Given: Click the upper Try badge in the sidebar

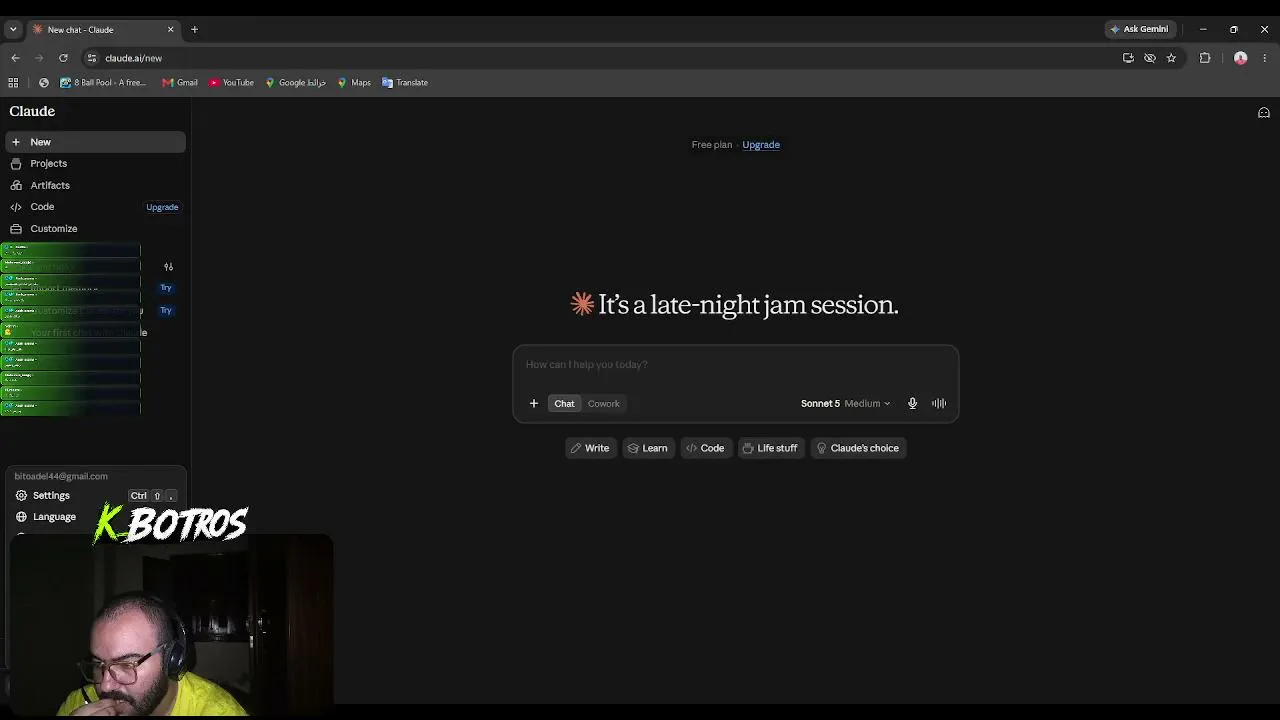Looking at the screenshot, I should click(166, 288).
